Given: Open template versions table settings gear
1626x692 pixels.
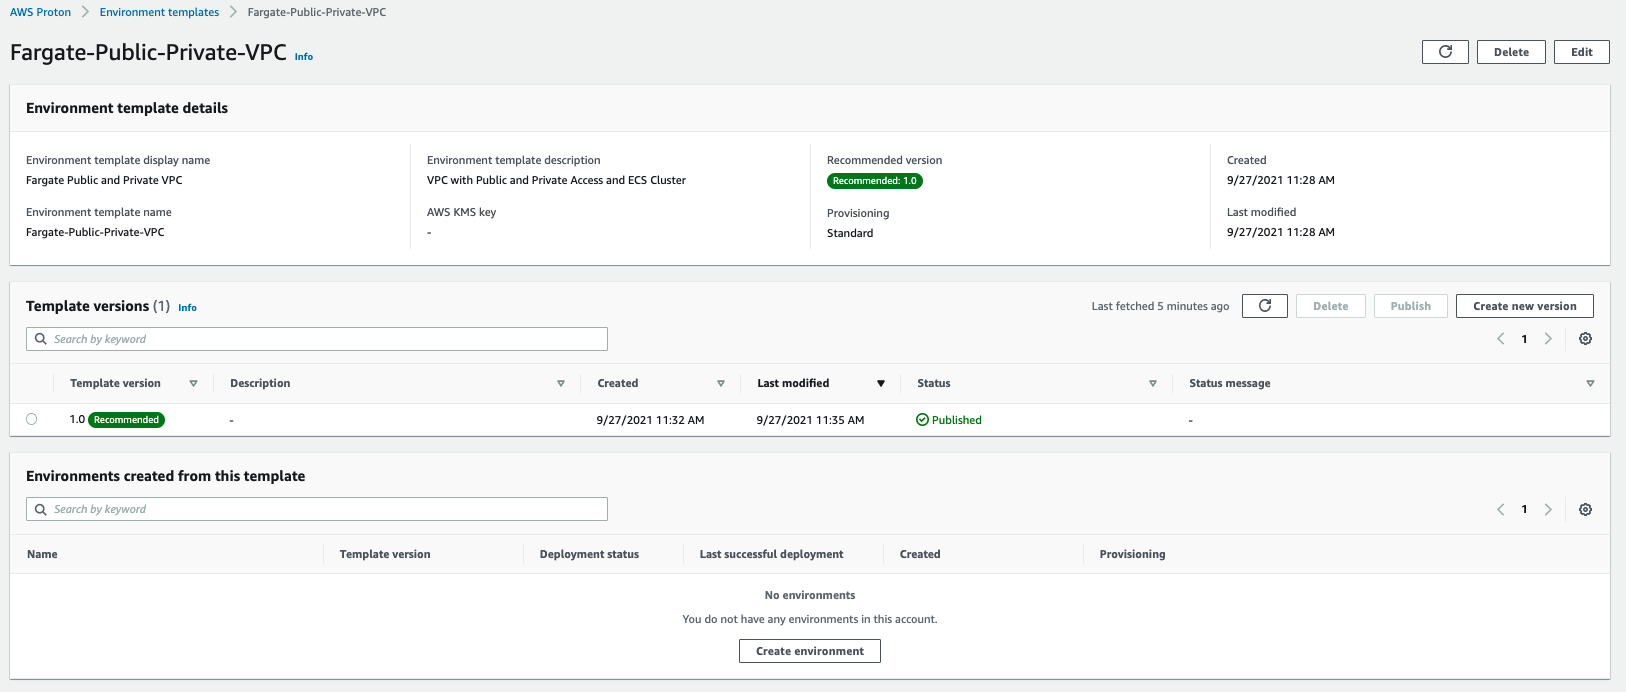Looking at the screenshot, I should pyautogui.click(x=1585, y=339).
